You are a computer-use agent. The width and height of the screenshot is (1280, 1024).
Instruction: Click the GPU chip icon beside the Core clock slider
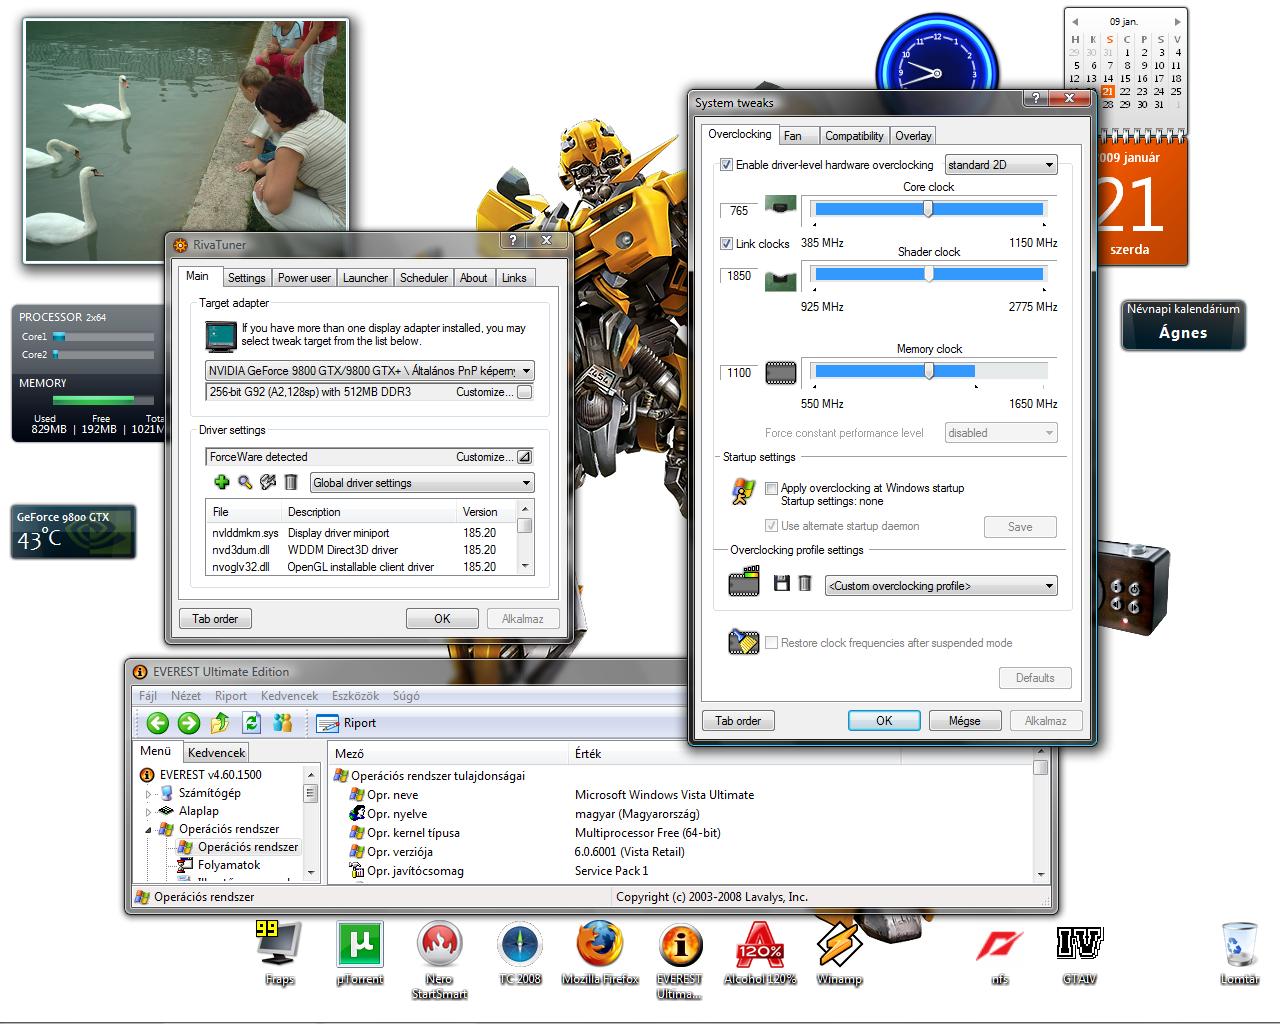pyautogui.click(x=781, y=205)
